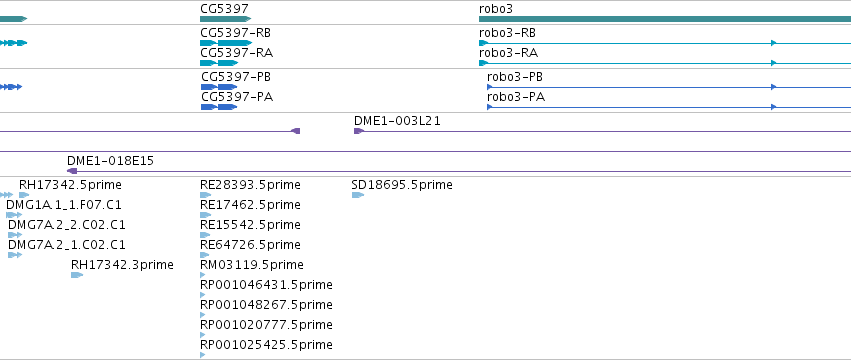Open the robo3-RA transcript label
Image resolution: width=851 pixels, height=360 pixels.
pyautogui.click(x=508, y=53)
